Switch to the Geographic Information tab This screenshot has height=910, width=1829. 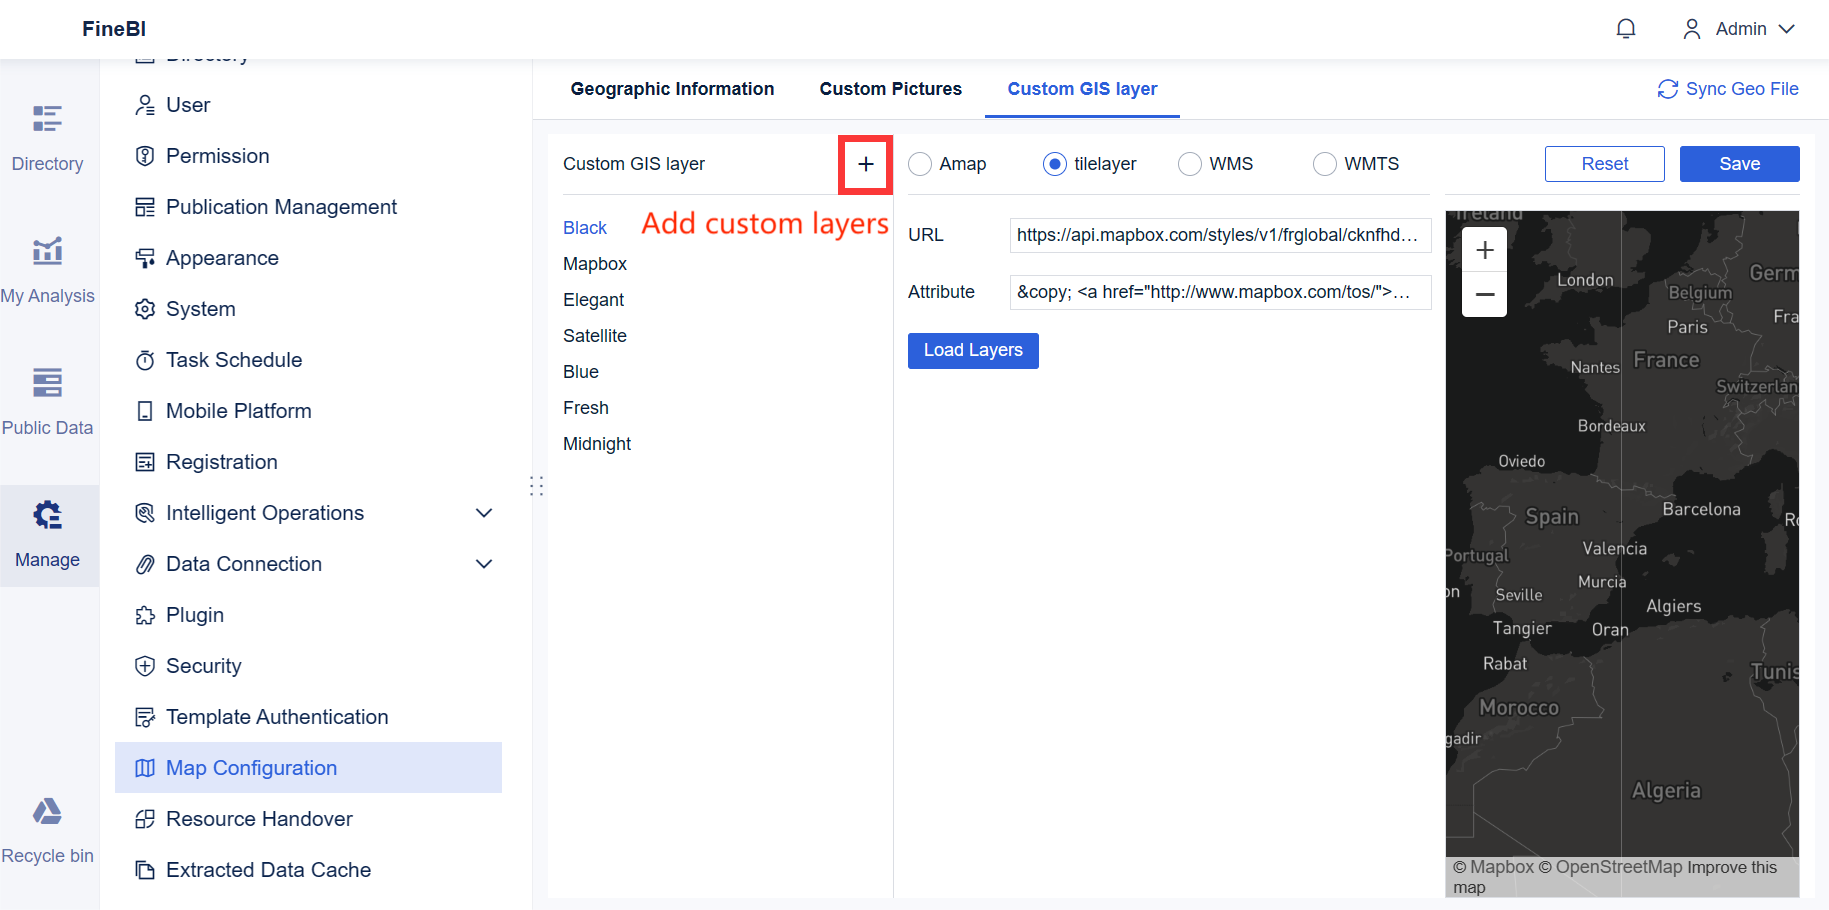[x=672, y=89]
